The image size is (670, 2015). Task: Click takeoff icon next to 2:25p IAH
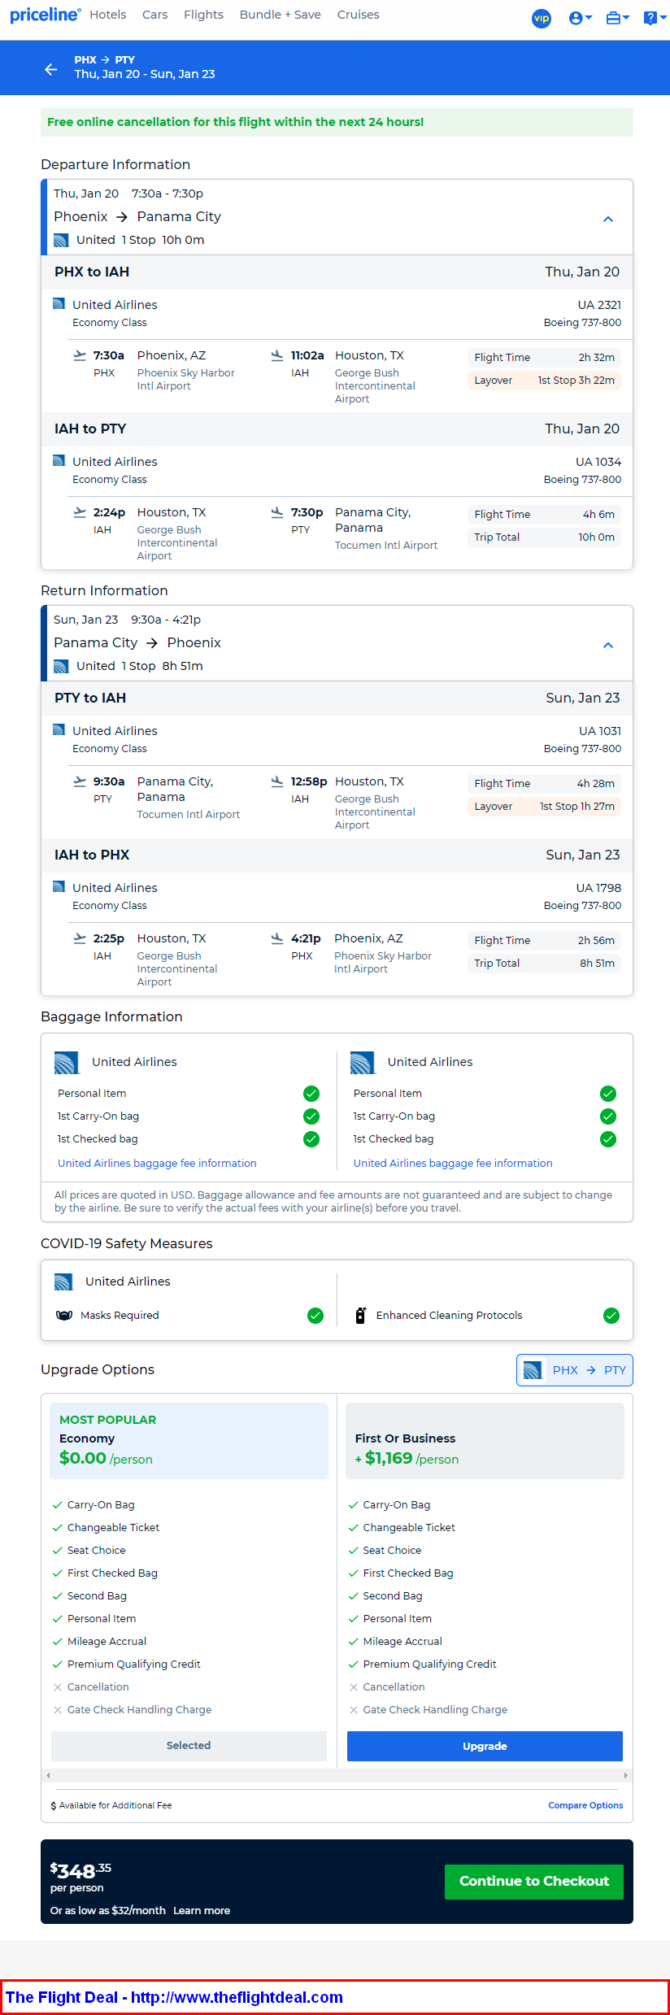click(x=80, y=938)
